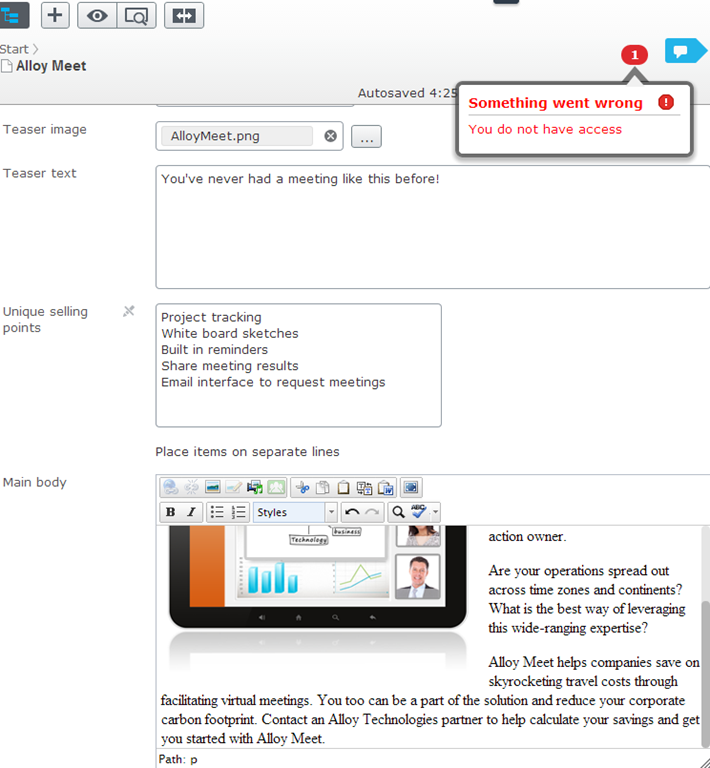
Task: Click the Paste clipboard icon
Action: (343, 488)
